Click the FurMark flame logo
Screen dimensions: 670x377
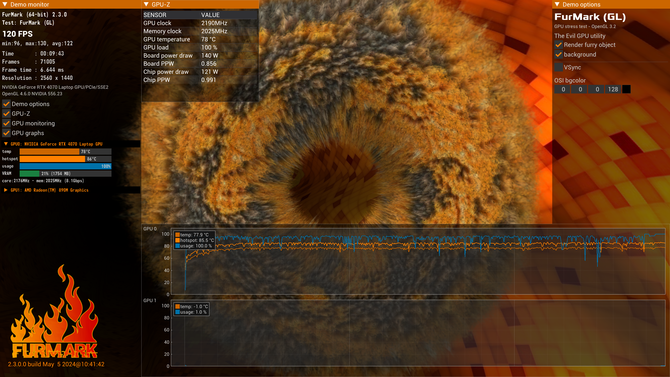tap(55, 312)
